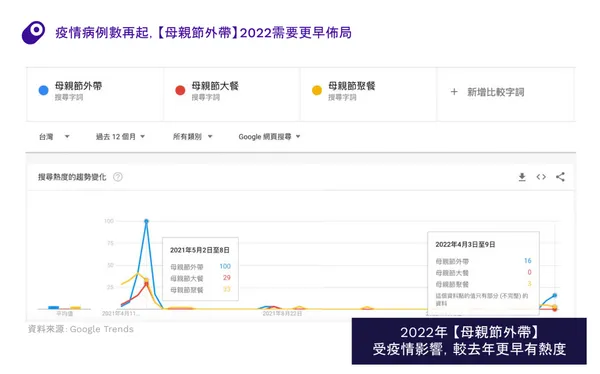Image resolution: width=600 pixels, height=374 pixels.
Task: Click the value 100 in the tooltip
Action: [x=225, y=266]
